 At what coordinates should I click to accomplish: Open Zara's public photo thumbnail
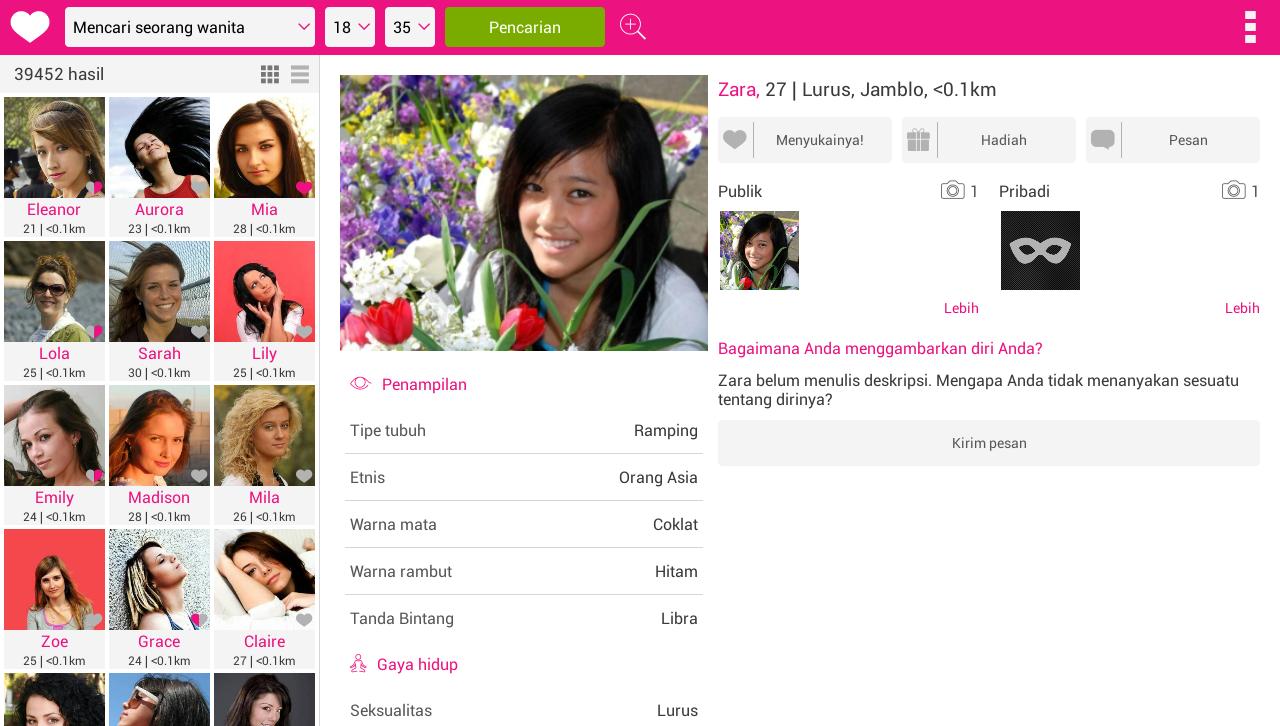point(759,250)
